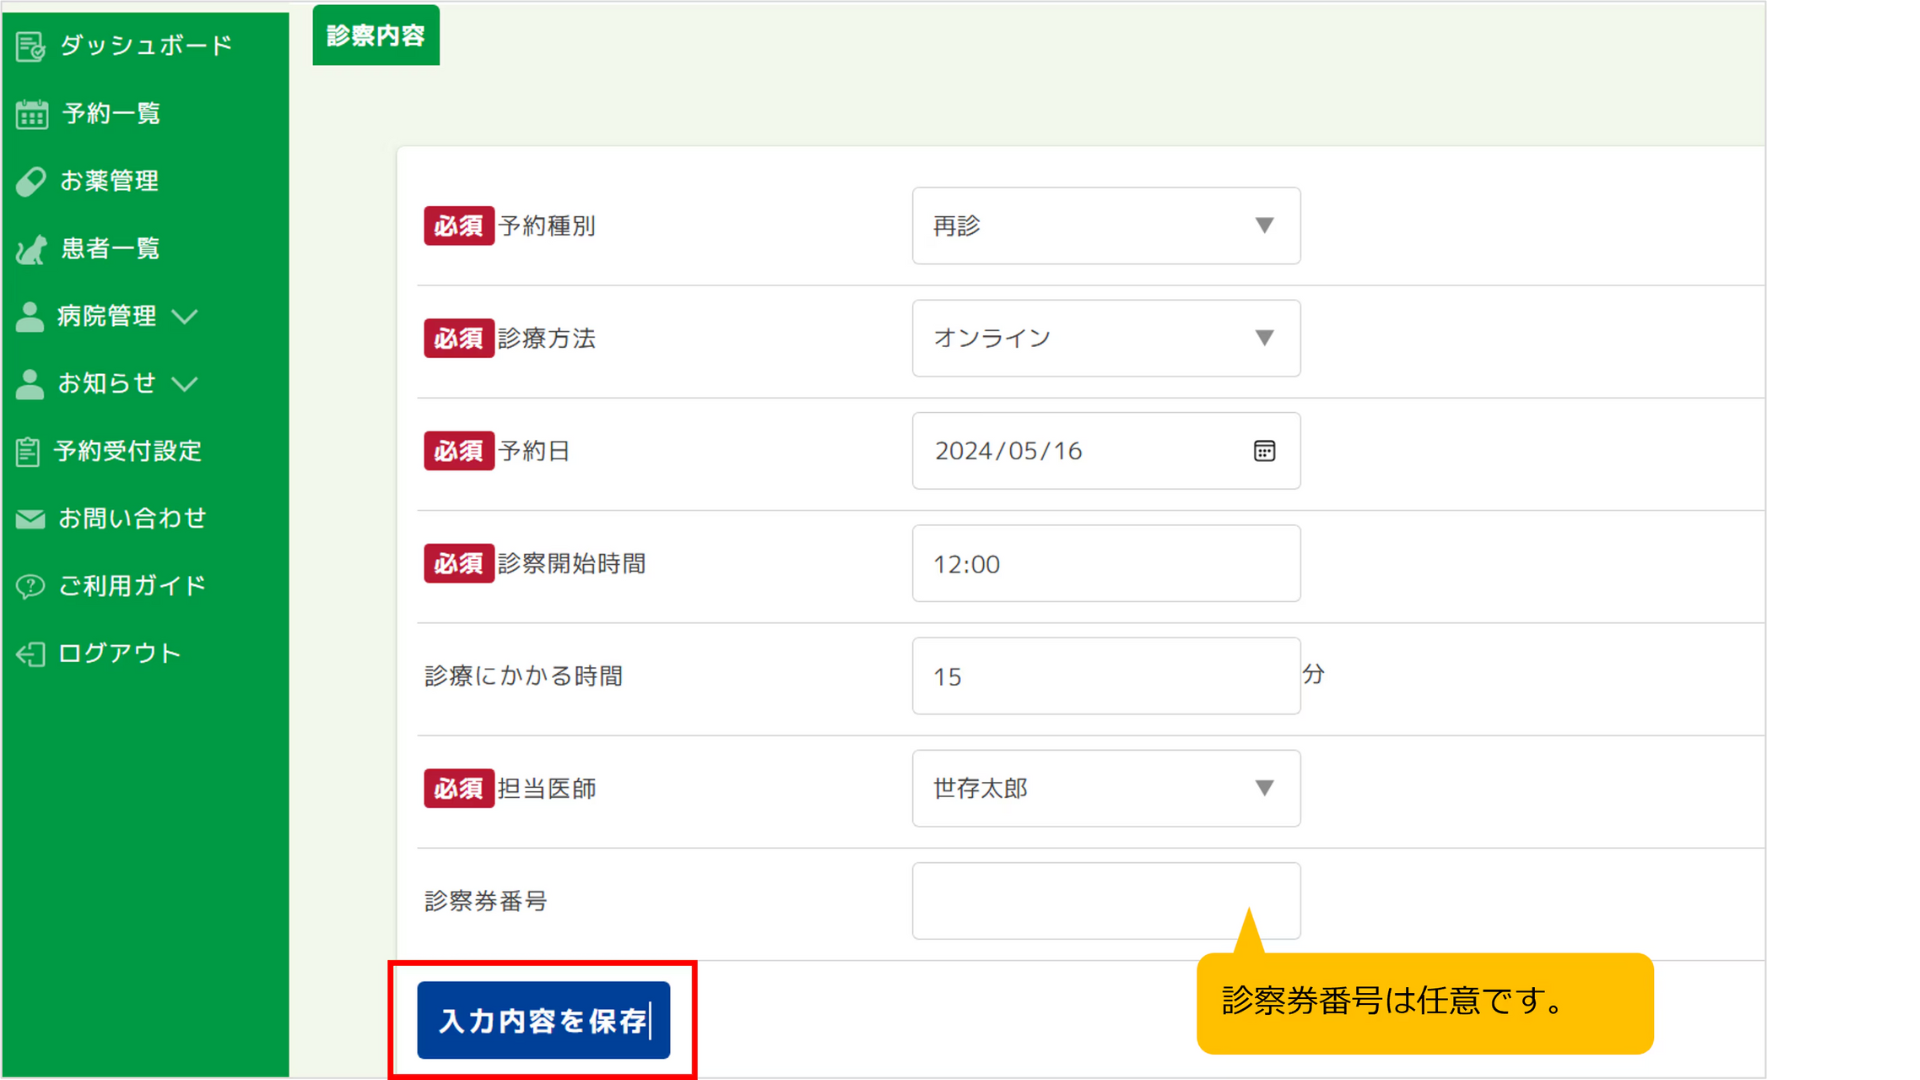Screen dimensions: 1920x1080
Task: Click the arrow of 診療方法 dropdown
Action: pos(1264,339)
